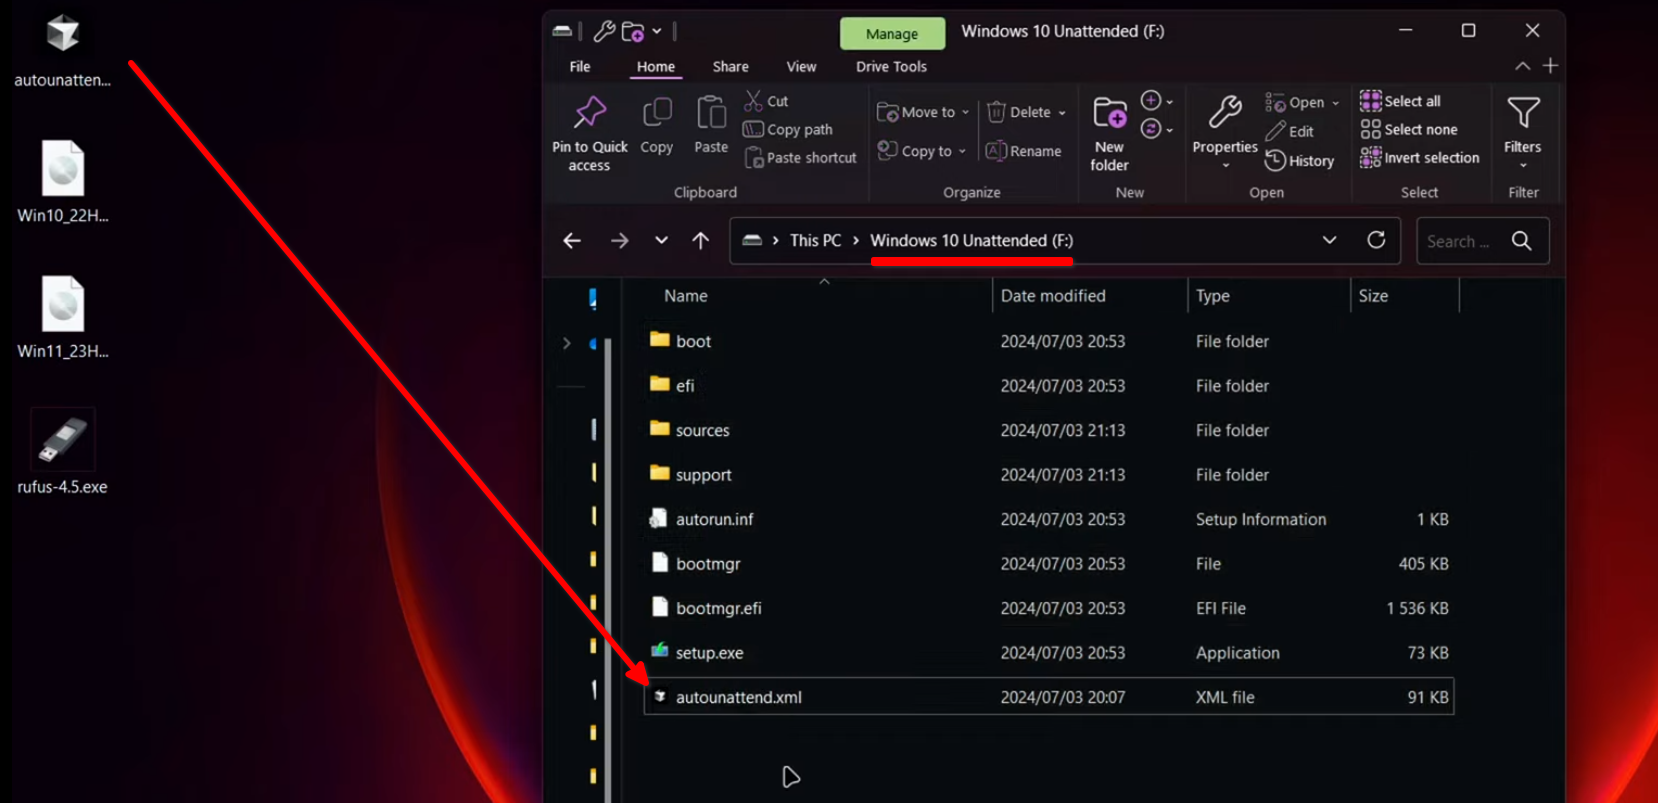1658x803 pixels.
Task: Click the Delete ribbon button
Action: (1026, 112)
